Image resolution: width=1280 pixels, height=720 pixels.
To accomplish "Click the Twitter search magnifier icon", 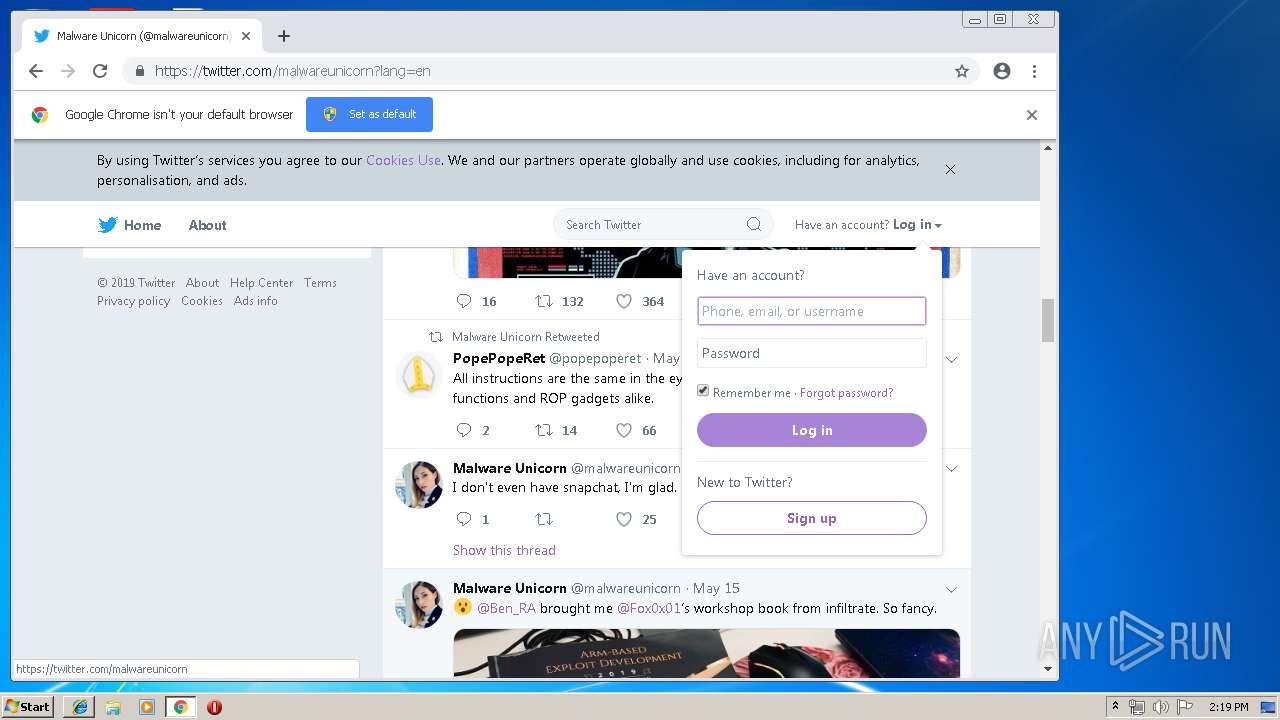I will pyautogui.click(x=754, y=224).
